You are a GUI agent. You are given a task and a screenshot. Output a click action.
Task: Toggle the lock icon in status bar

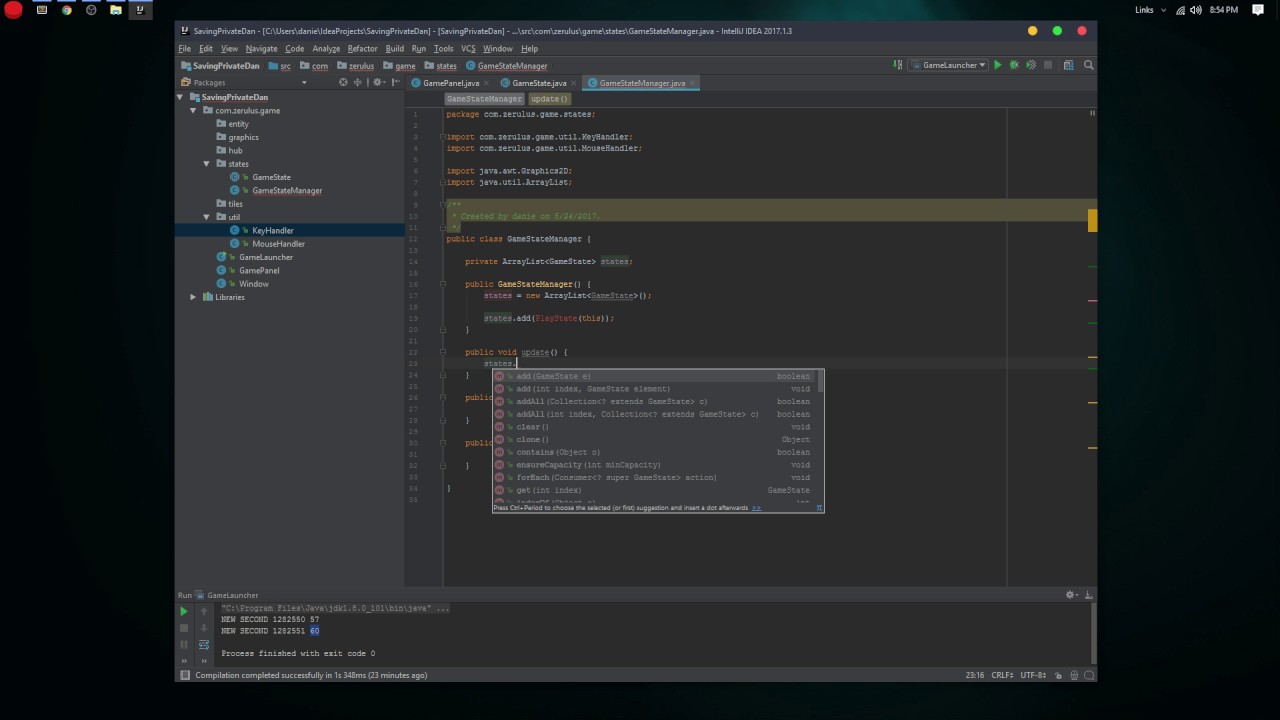1060,675
